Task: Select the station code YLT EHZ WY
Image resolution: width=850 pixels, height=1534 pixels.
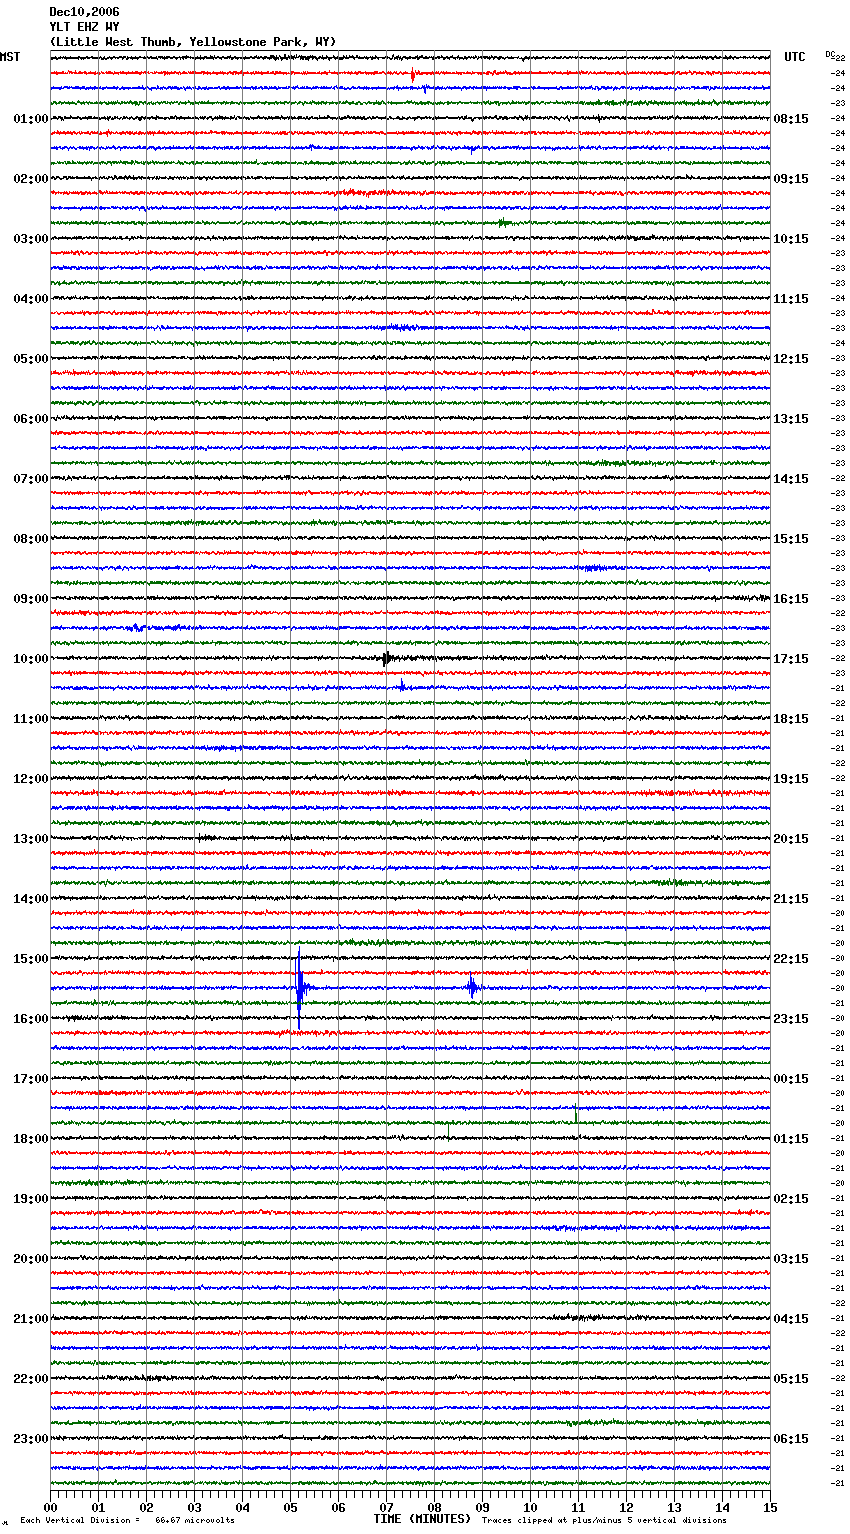Action: (x=84, y=27)
